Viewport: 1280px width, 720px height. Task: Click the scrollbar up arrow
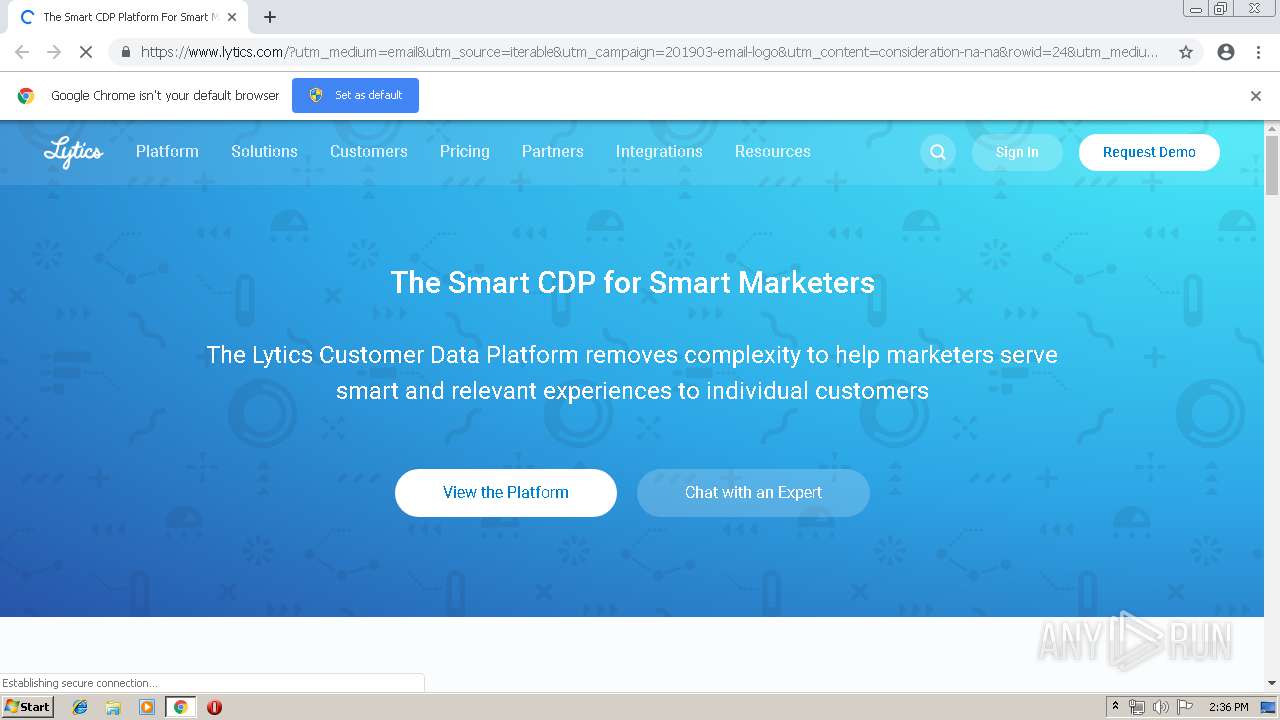click(x=1272, y=128)
